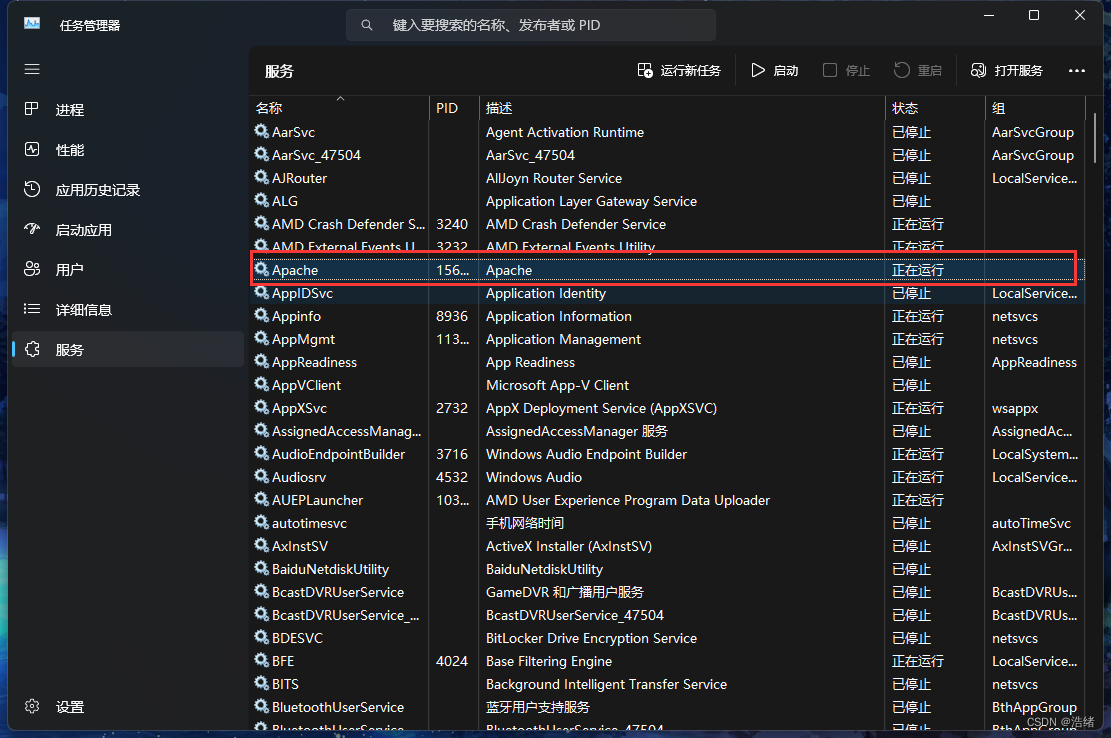Go to 应用历史记录 (App history) page

97,190
